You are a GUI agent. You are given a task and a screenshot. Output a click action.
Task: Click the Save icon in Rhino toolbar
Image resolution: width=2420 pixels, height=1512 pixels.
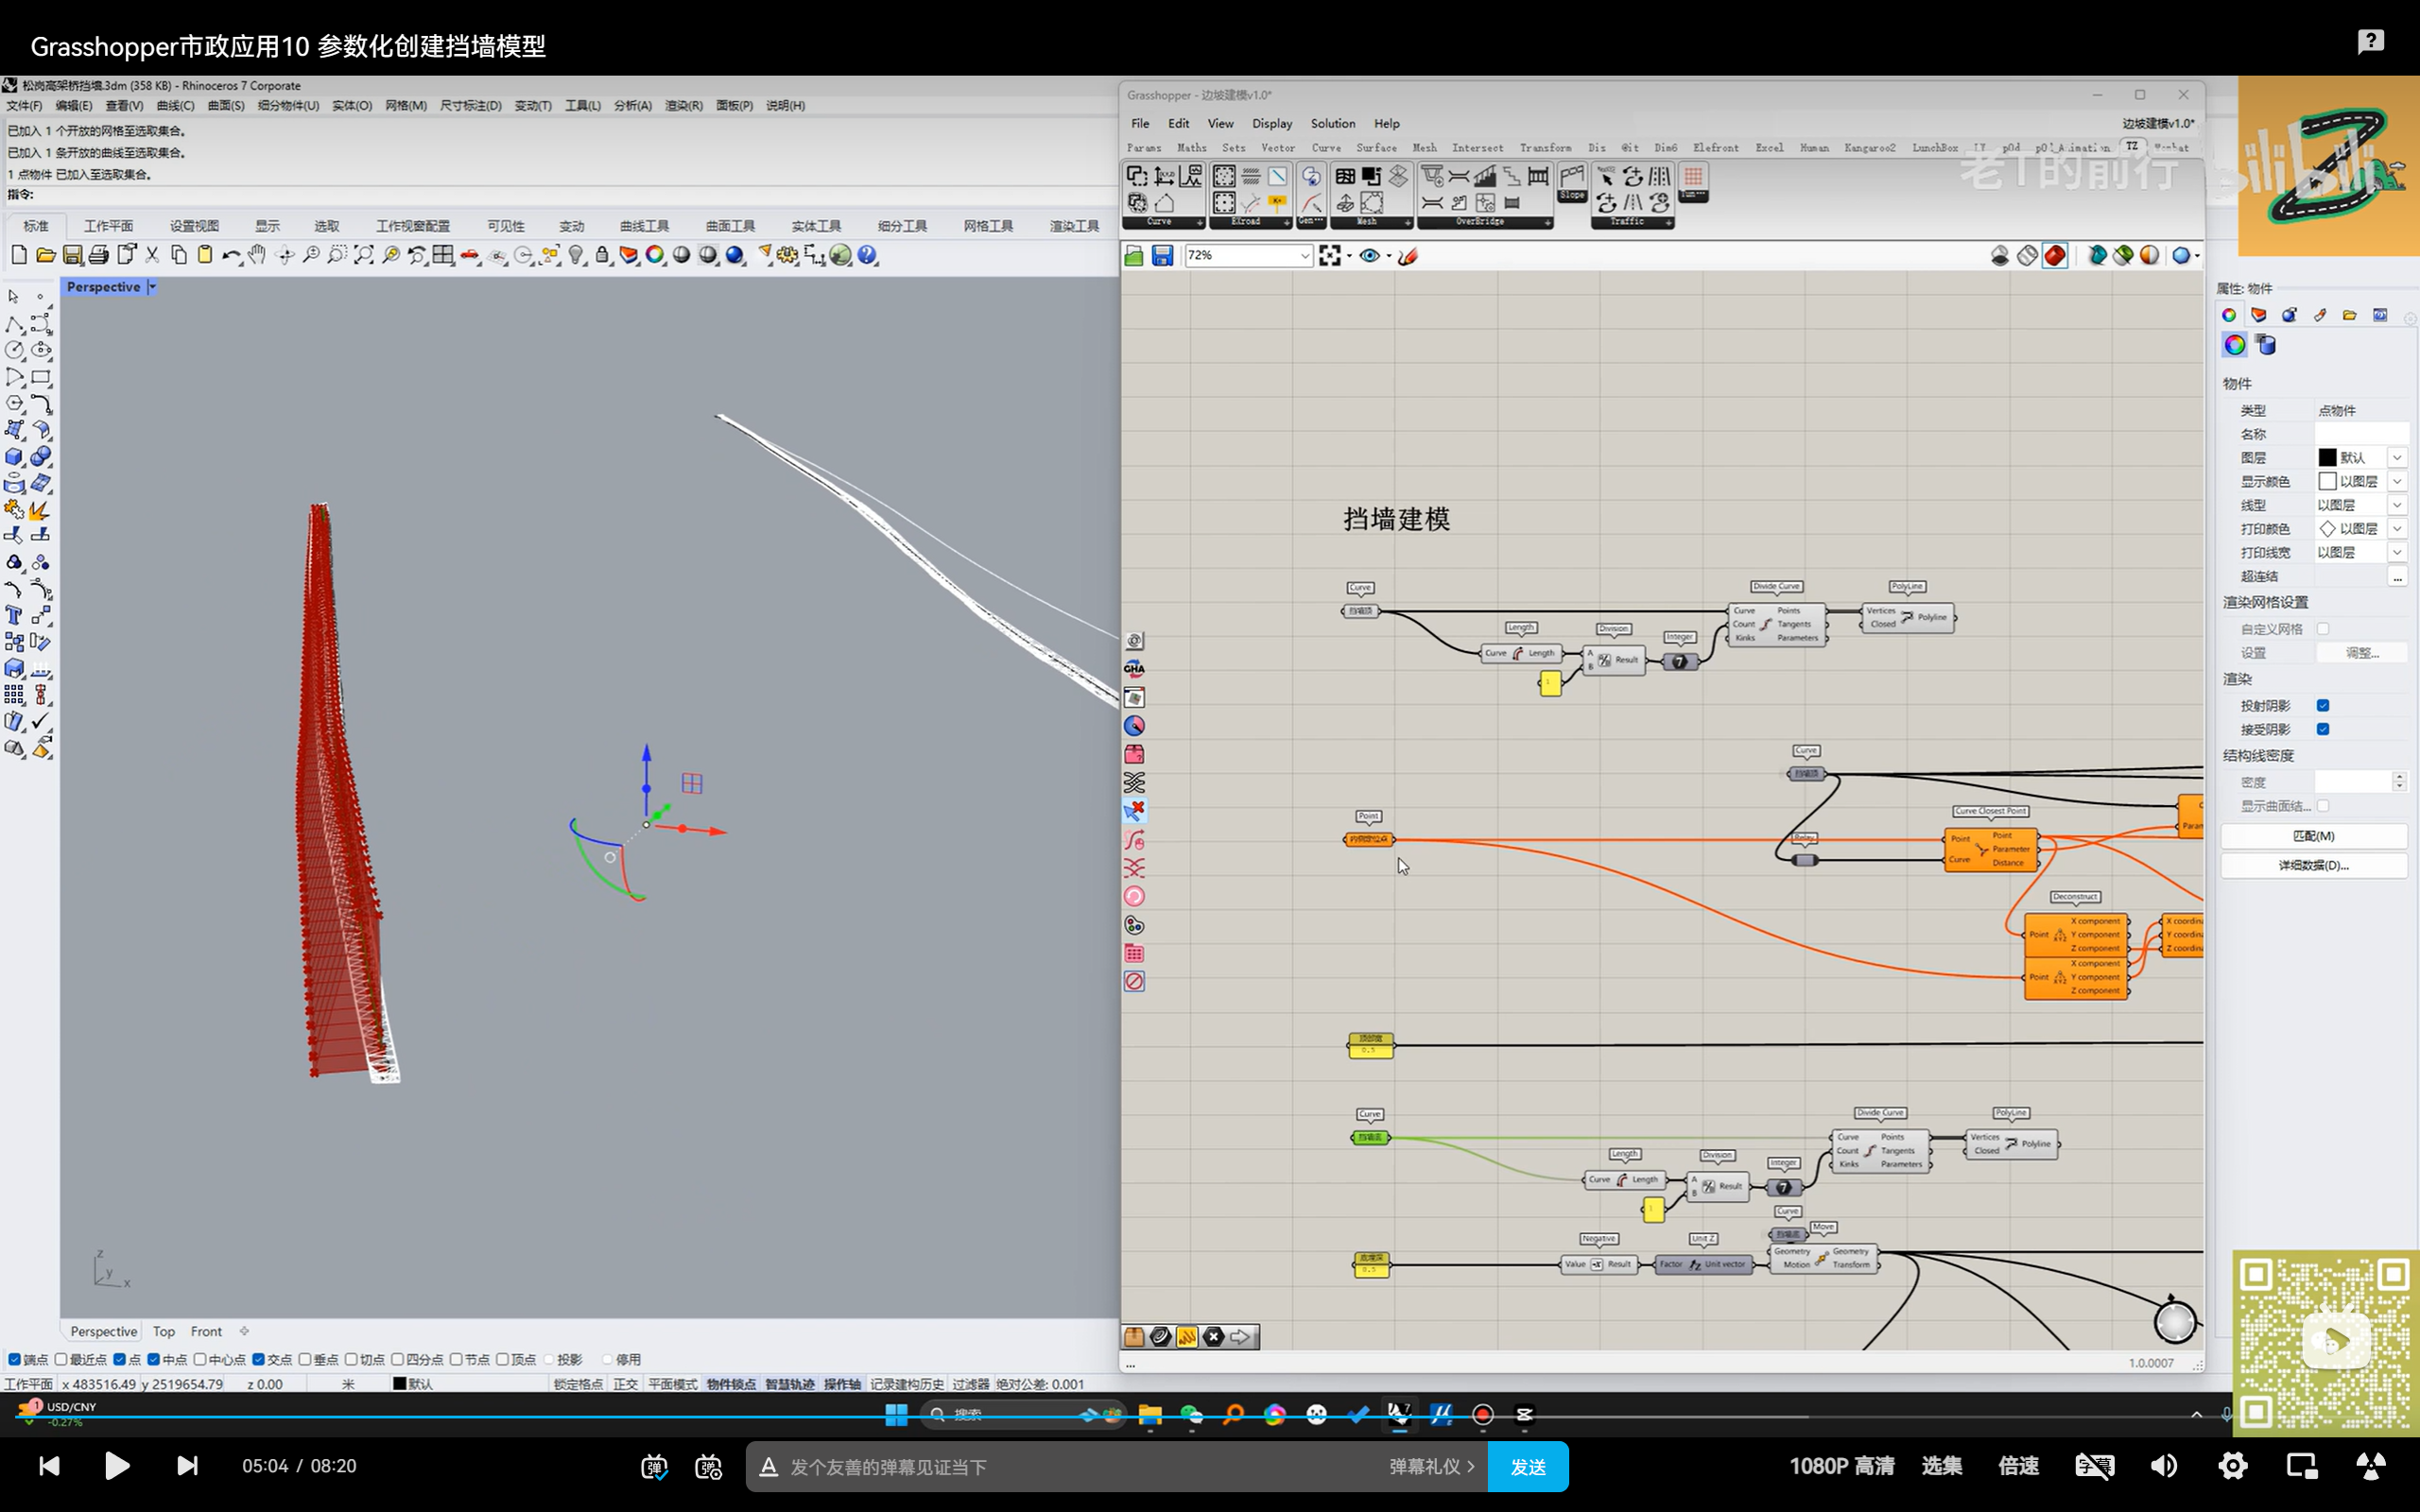pos(72,255)
